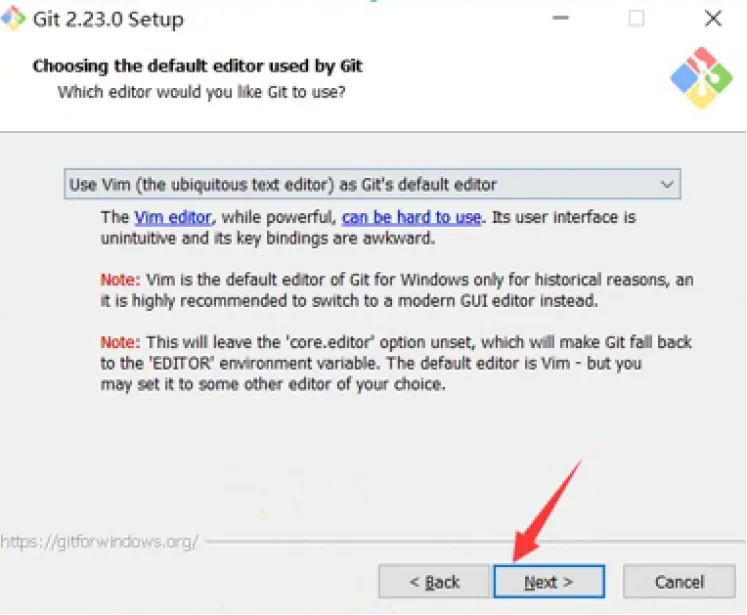Click the 'Git 2.23.0 Setup' title bar text
The height and width of the screenshot is (615, 747).
point(108,20)
